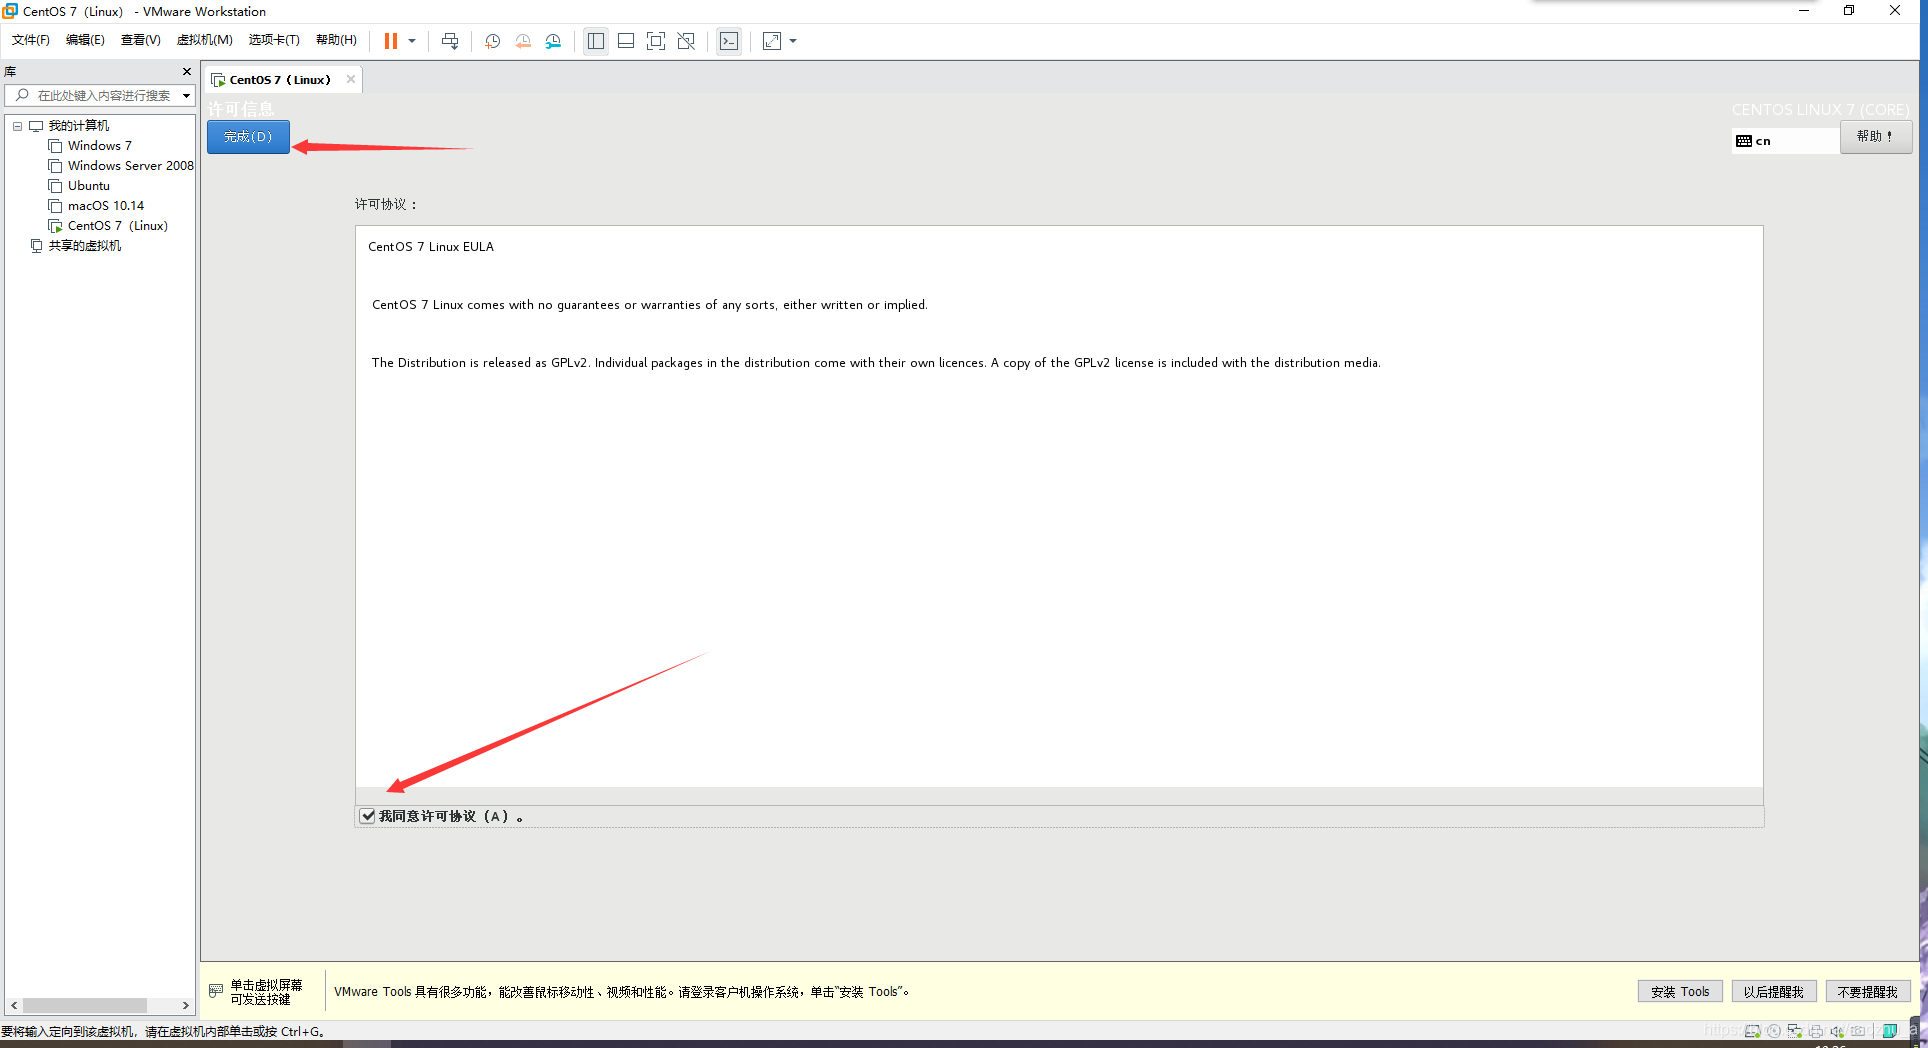
Task: Open the pause button power options dropdown
Action: (412, 41)
